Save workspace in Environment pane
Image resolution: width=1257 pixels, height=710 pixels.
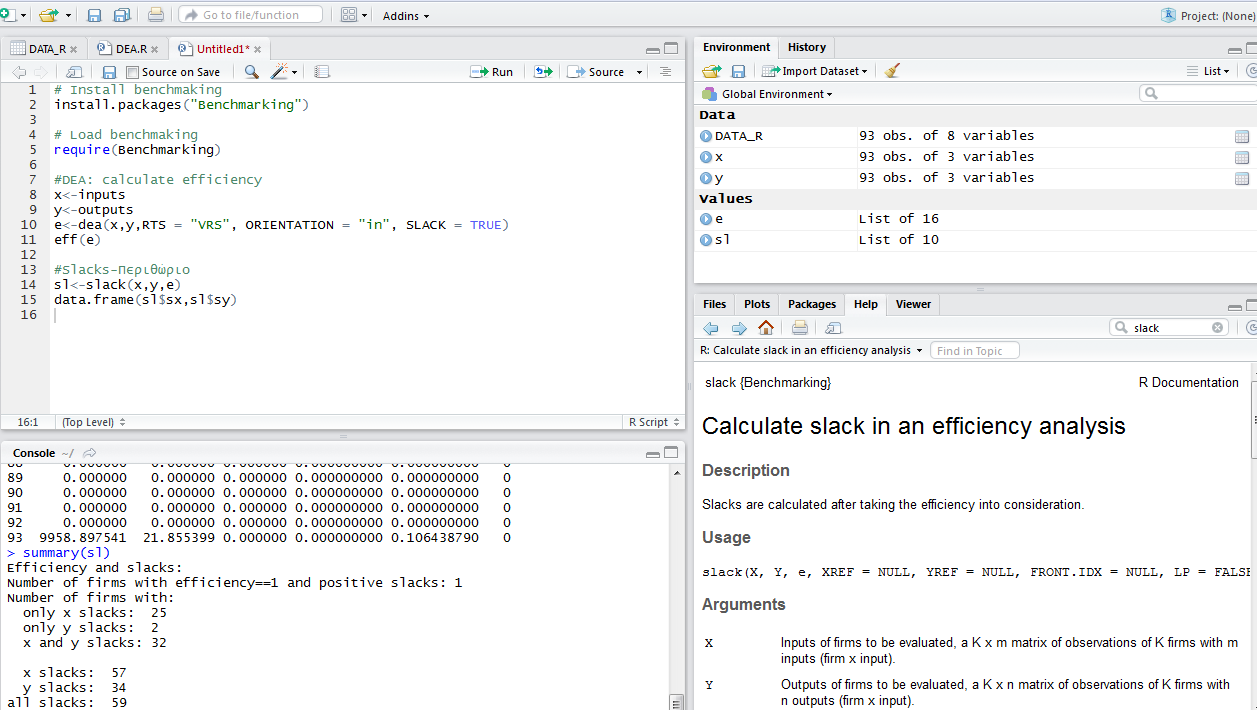click(738, 71)
